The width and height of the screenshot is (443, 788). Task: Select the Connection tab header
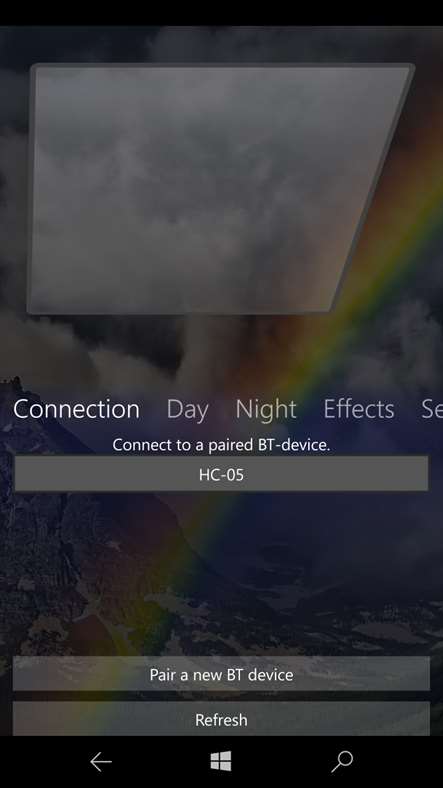(x=76, y=409)
